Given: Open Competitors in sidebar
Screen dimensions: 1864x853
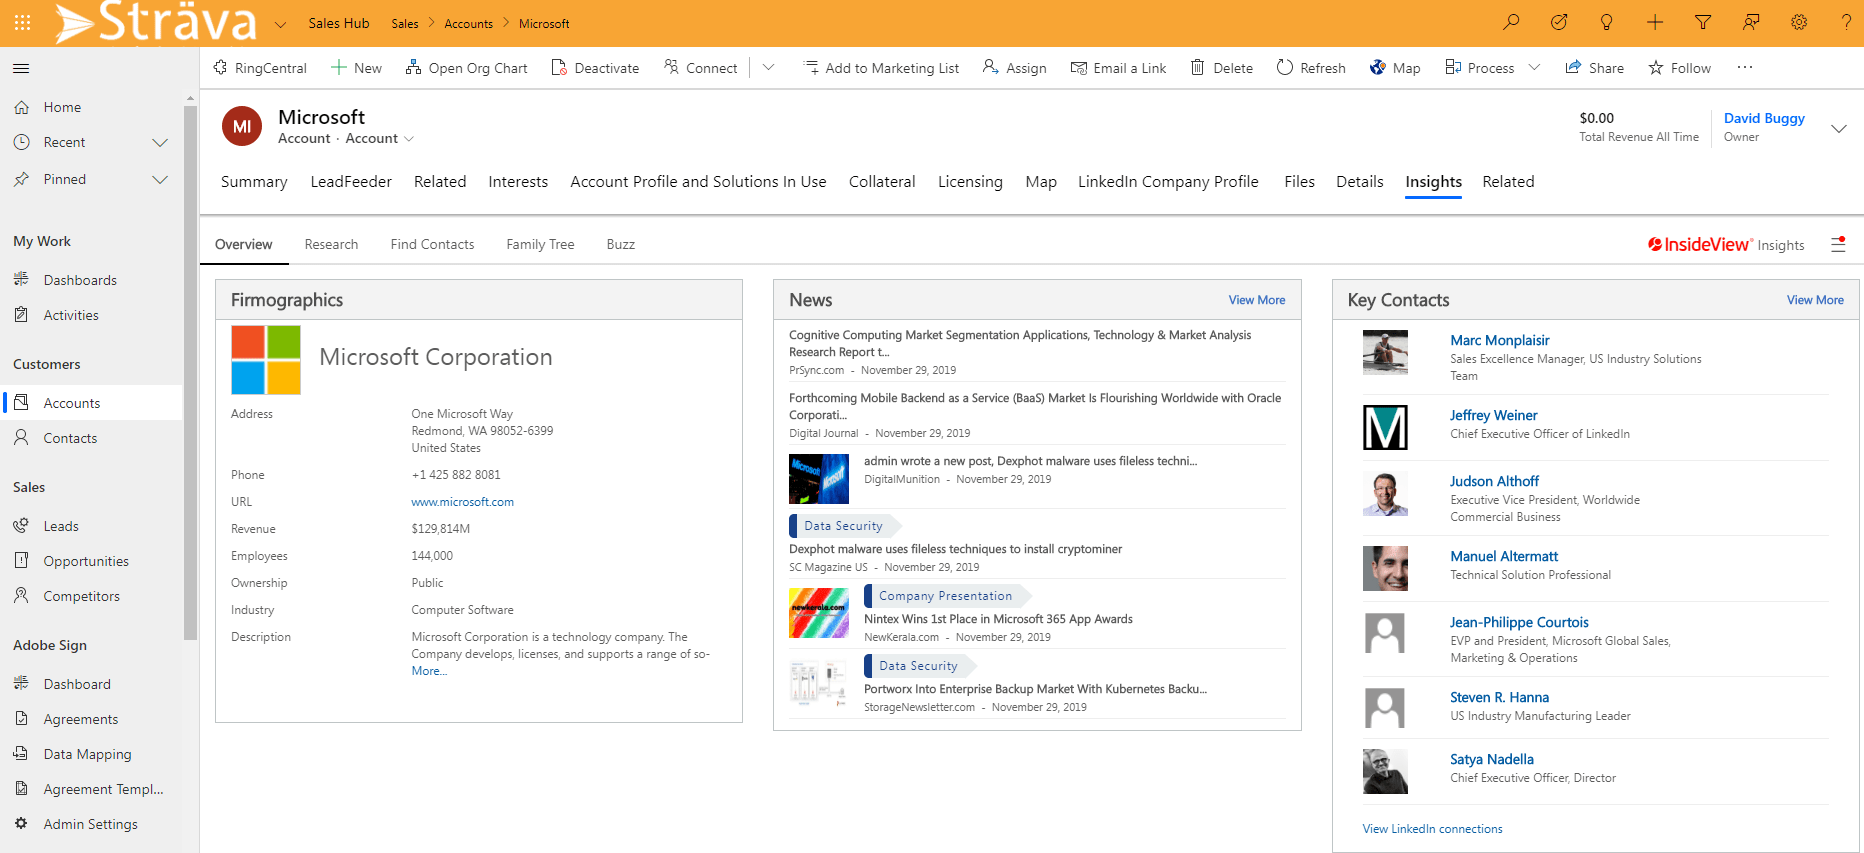Looking at the screenshot, I should pyautogui.click(x=81, y=597).
